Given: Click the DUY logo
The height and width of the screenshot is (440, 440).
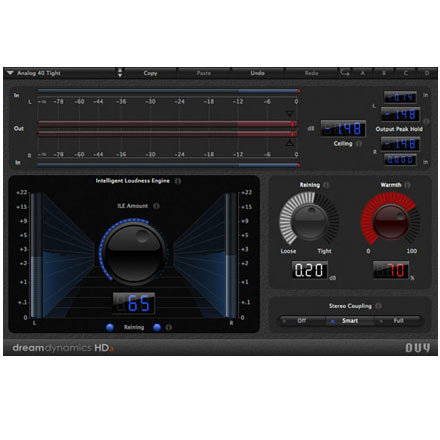Looking at the screenshot, I should (x=417, y=348).
